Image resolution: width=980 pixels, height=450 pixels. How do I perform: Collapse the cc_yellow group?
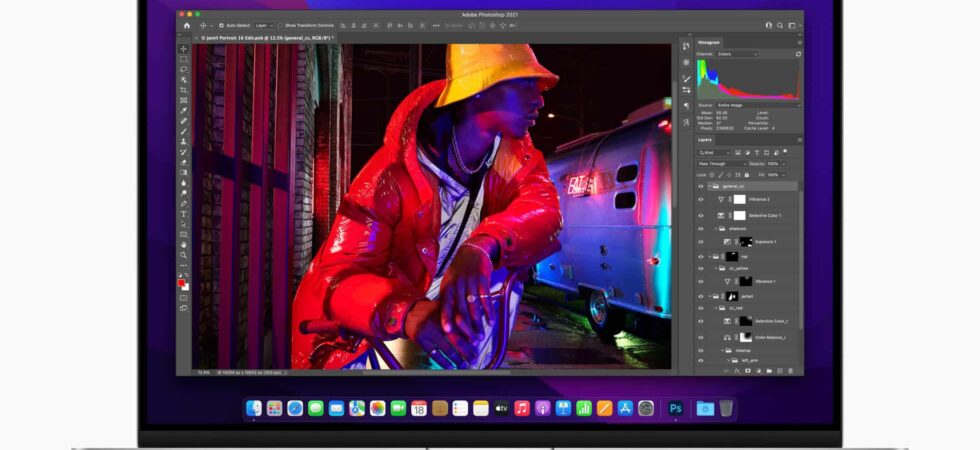716,268
